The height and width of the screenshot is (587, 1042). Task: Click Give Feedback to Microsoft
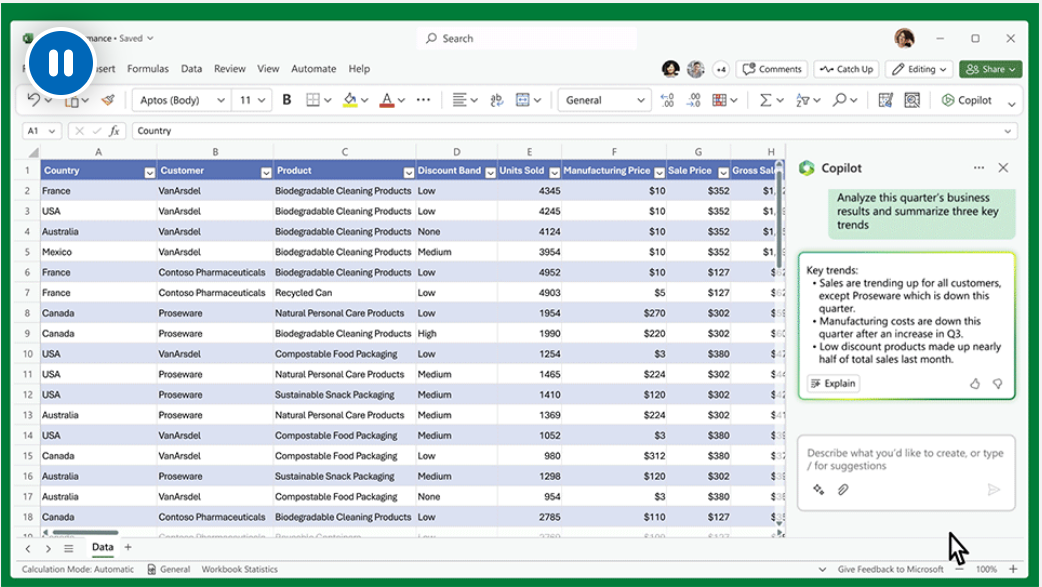tap(890, 570)
